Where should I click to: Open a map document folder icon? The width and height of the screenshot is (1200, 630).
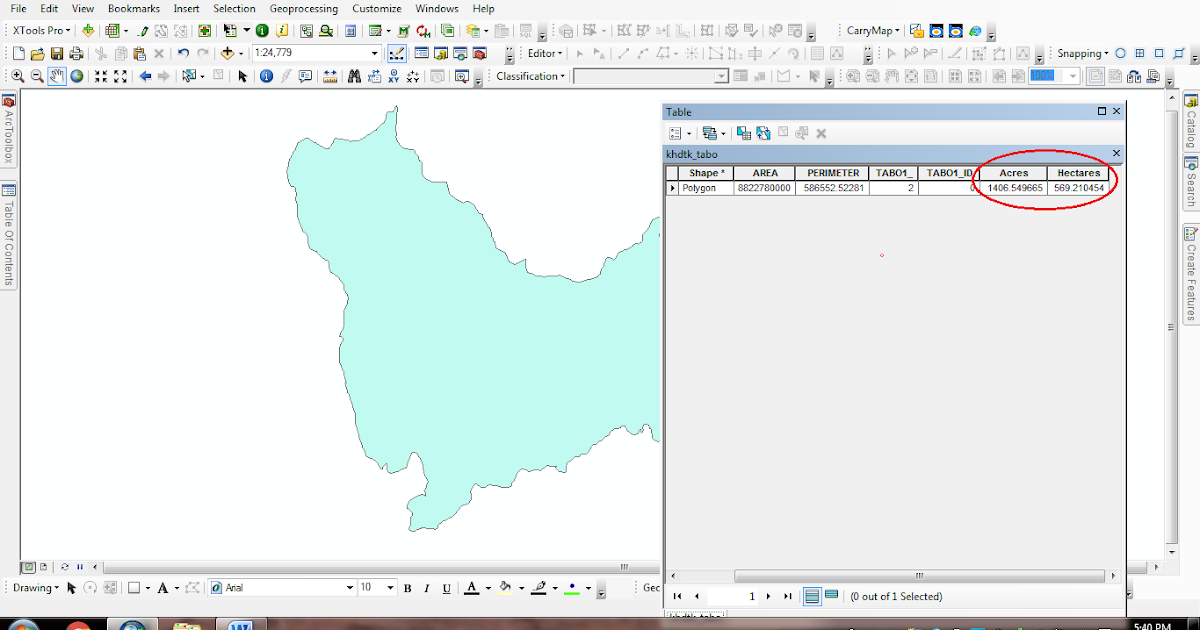[x=37, y=53]
